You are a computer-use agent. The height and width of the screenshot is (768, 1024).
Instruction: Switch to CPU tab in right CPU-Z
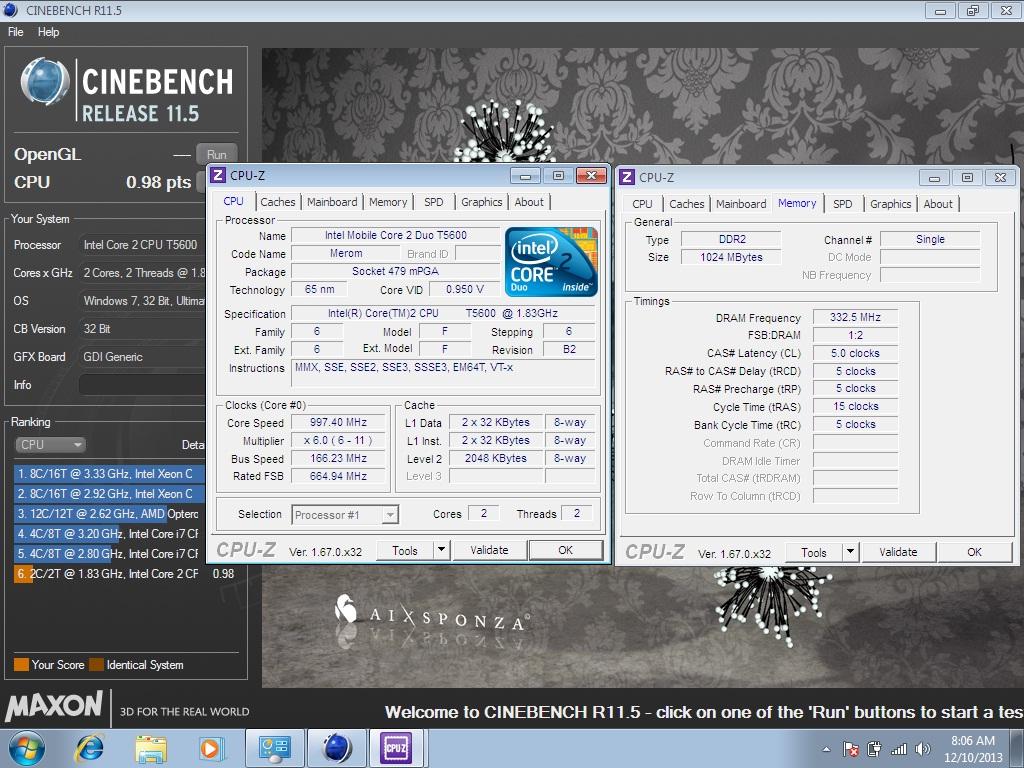[x=642, y=204]
